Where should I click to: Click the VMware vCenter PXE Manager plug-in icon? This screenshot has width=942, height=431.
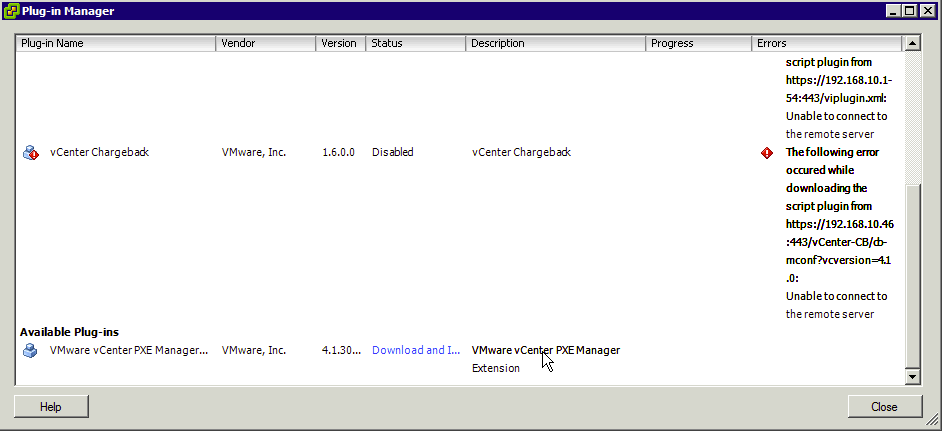coord(30,350)
